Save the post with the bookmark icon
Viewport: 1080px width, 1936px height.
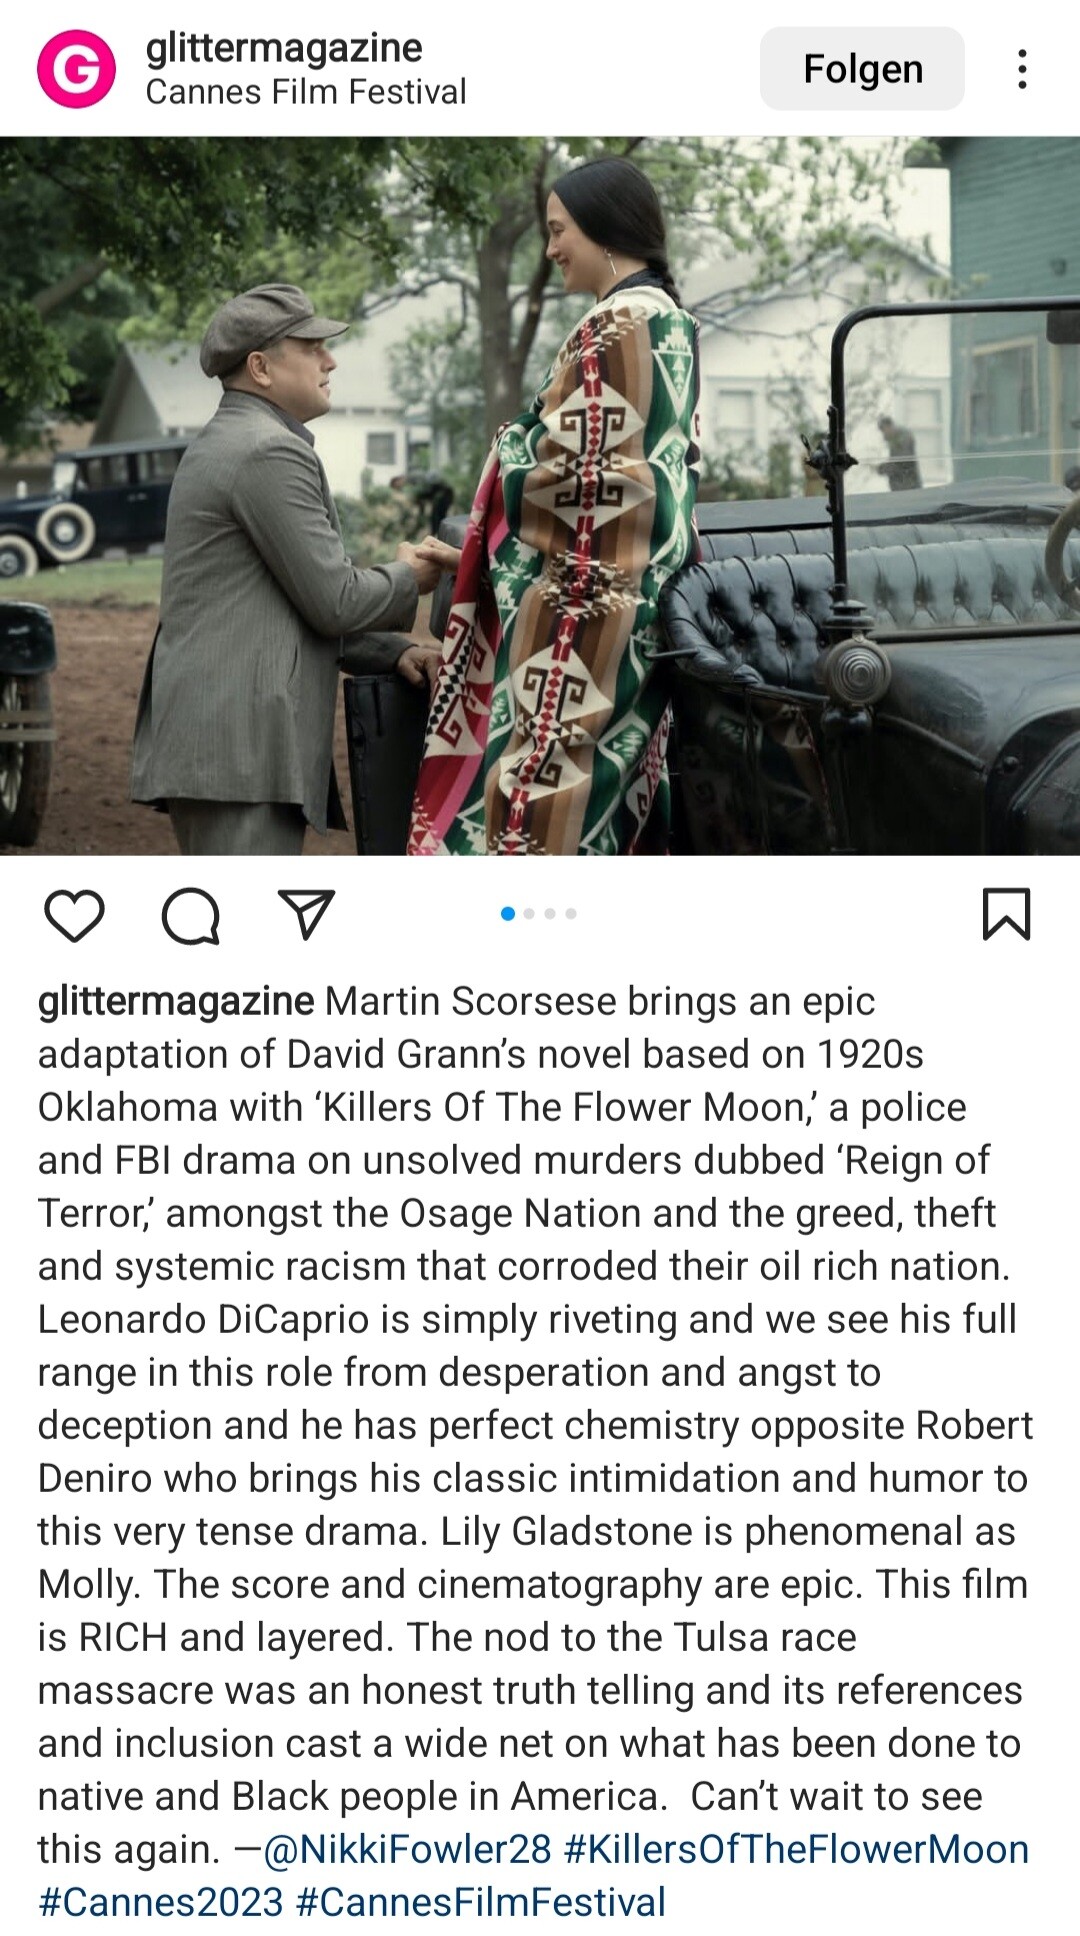[1006, 914]
